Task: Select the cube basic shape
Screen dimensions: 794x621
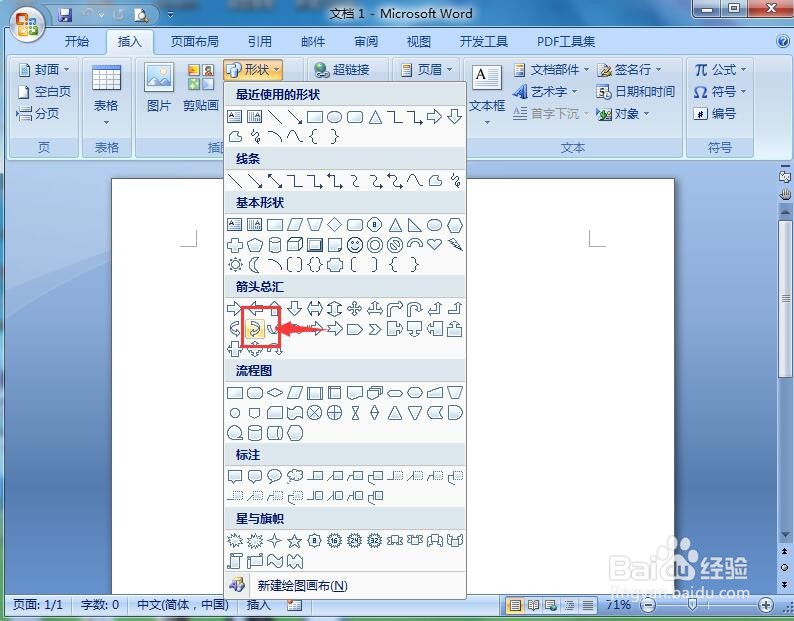Action: click(x=295, y=245)
